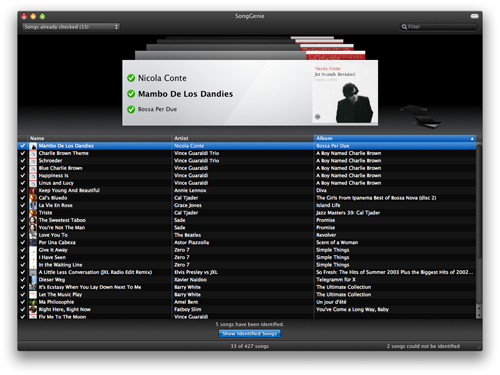Click album 'Revolver'
This screenshot has width=500, height=375.
point(326,235)
